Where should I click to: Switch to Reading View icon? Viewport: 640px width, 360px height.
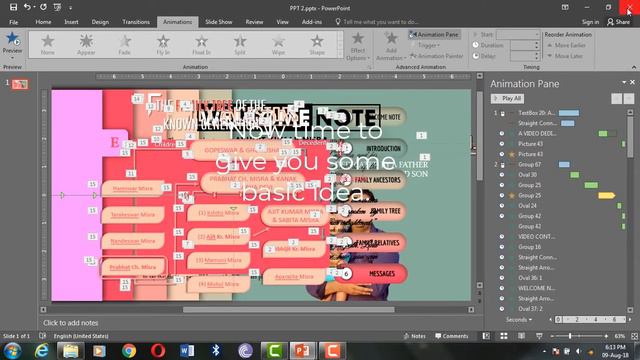[x=521, y=336]
